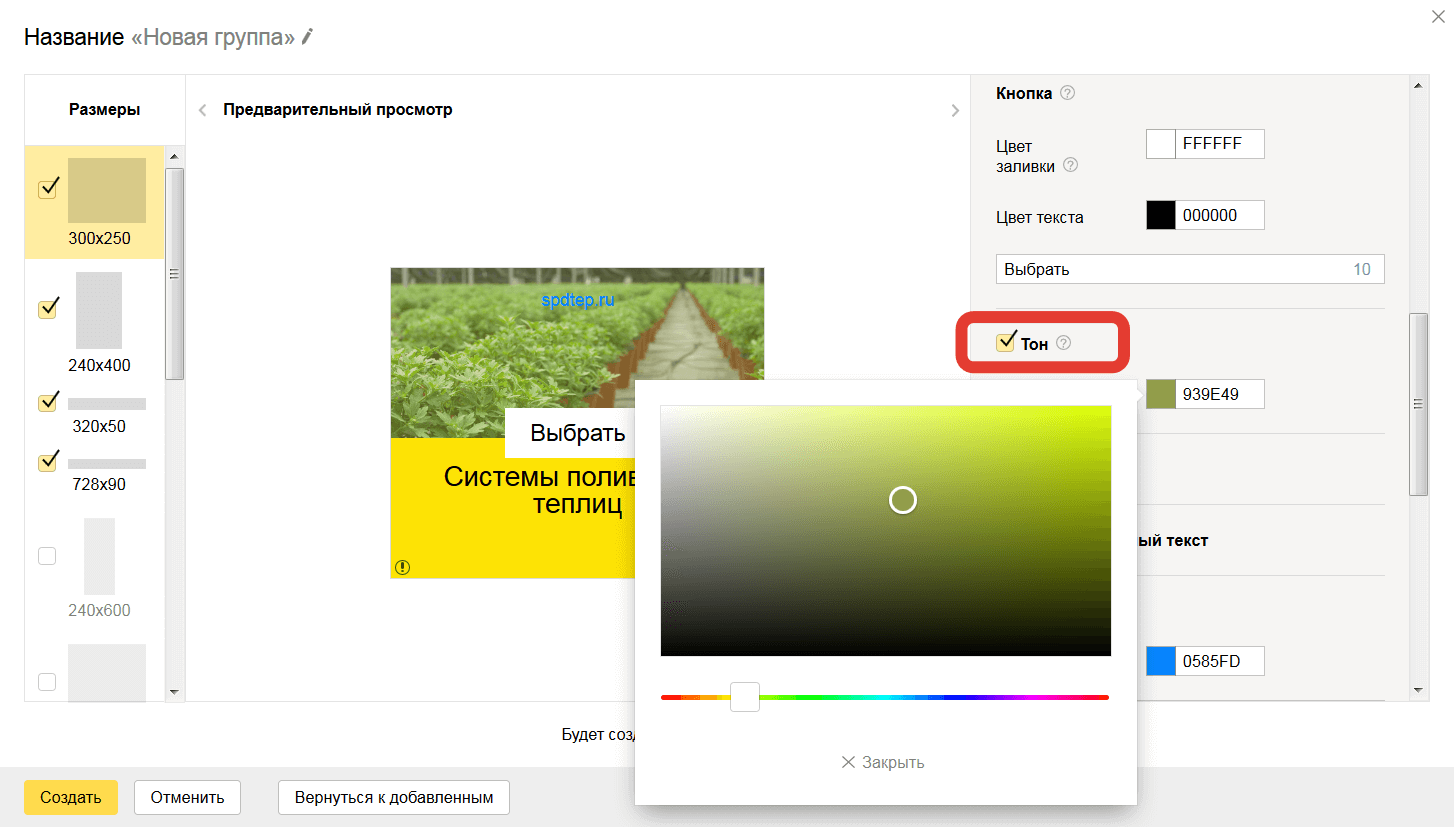Close the dialog with top-right X
Screen dimensions: 1454x827
1438,15
